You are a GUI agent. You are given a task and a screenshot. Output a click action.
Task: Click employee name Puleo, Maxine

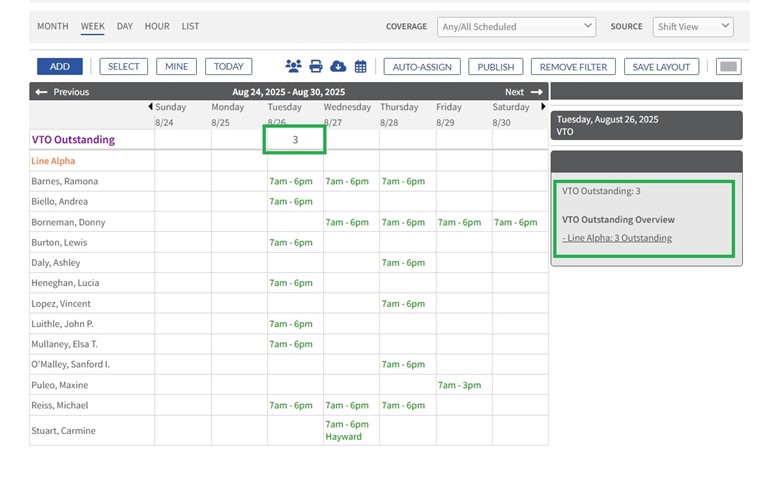click(x=60, y=385)
